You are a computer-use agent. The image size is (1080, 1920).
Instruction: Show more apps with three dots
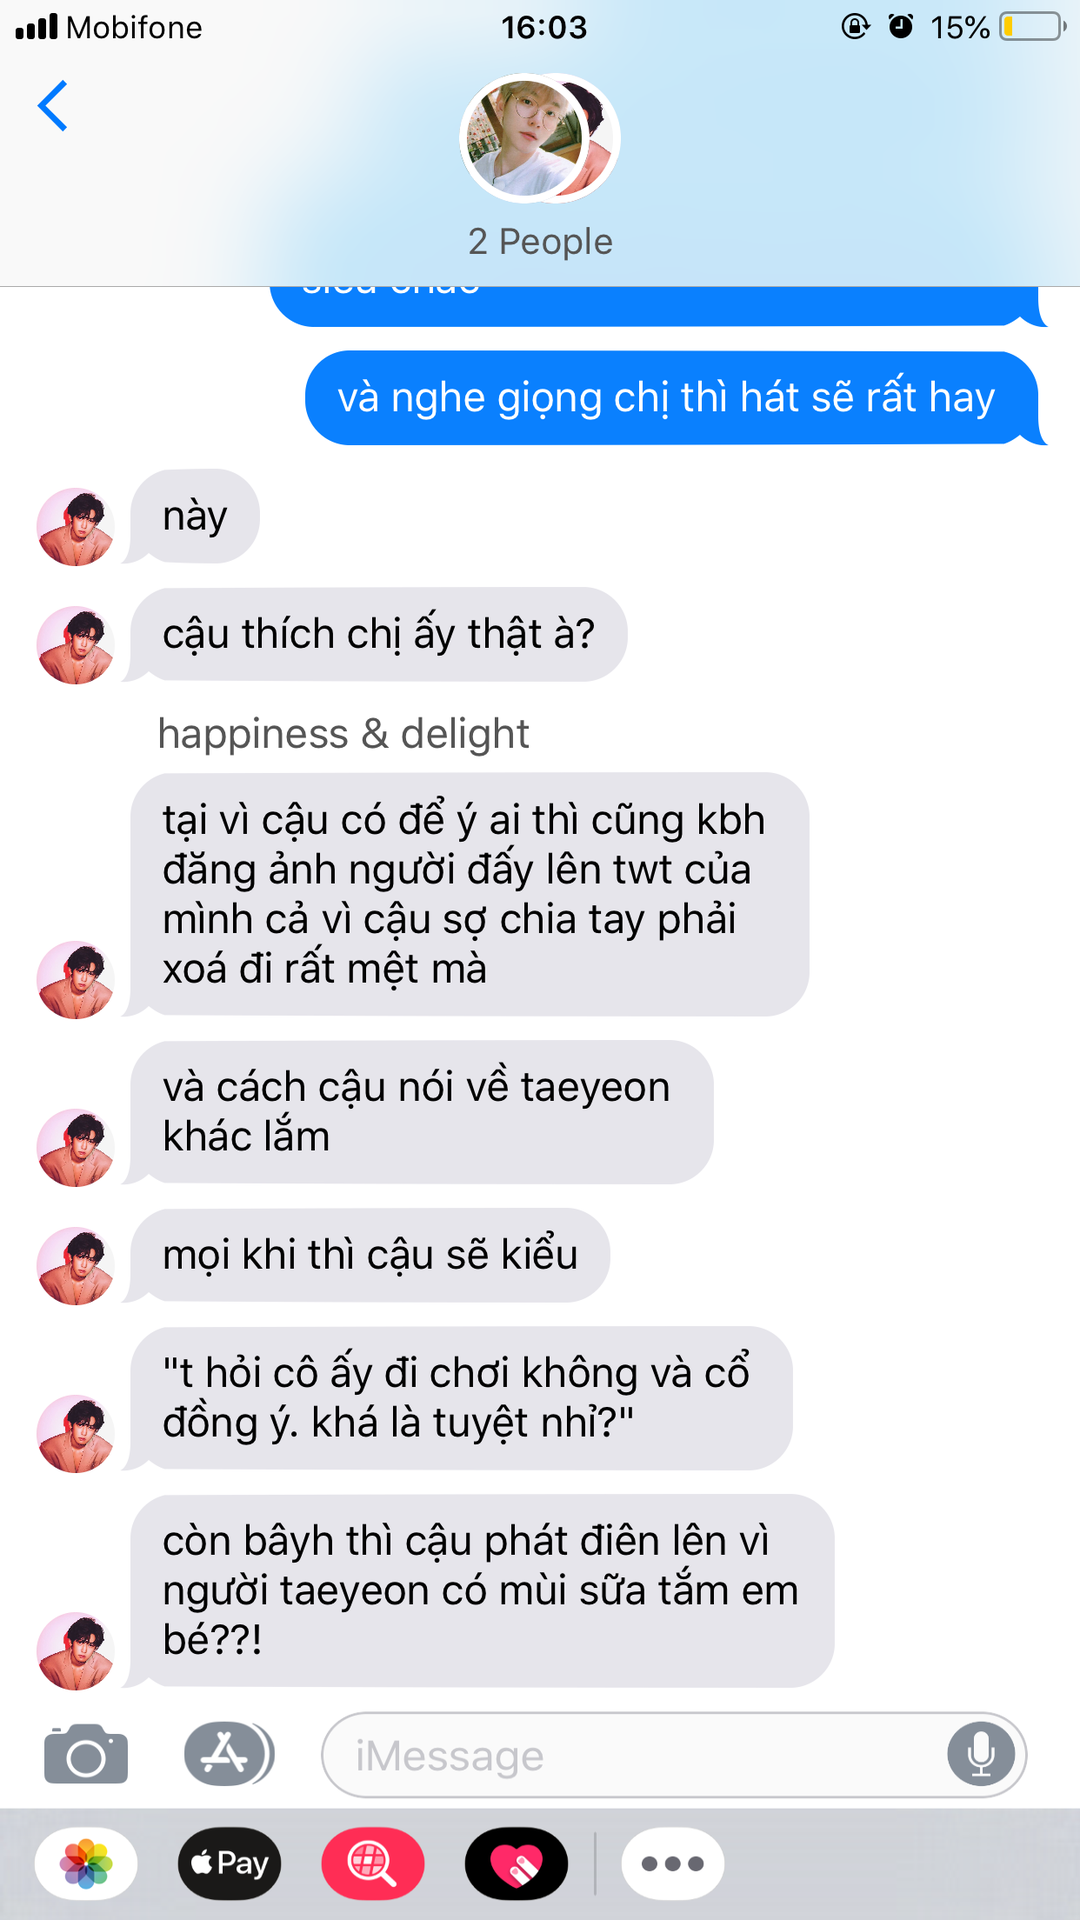tap(673, 1864)
